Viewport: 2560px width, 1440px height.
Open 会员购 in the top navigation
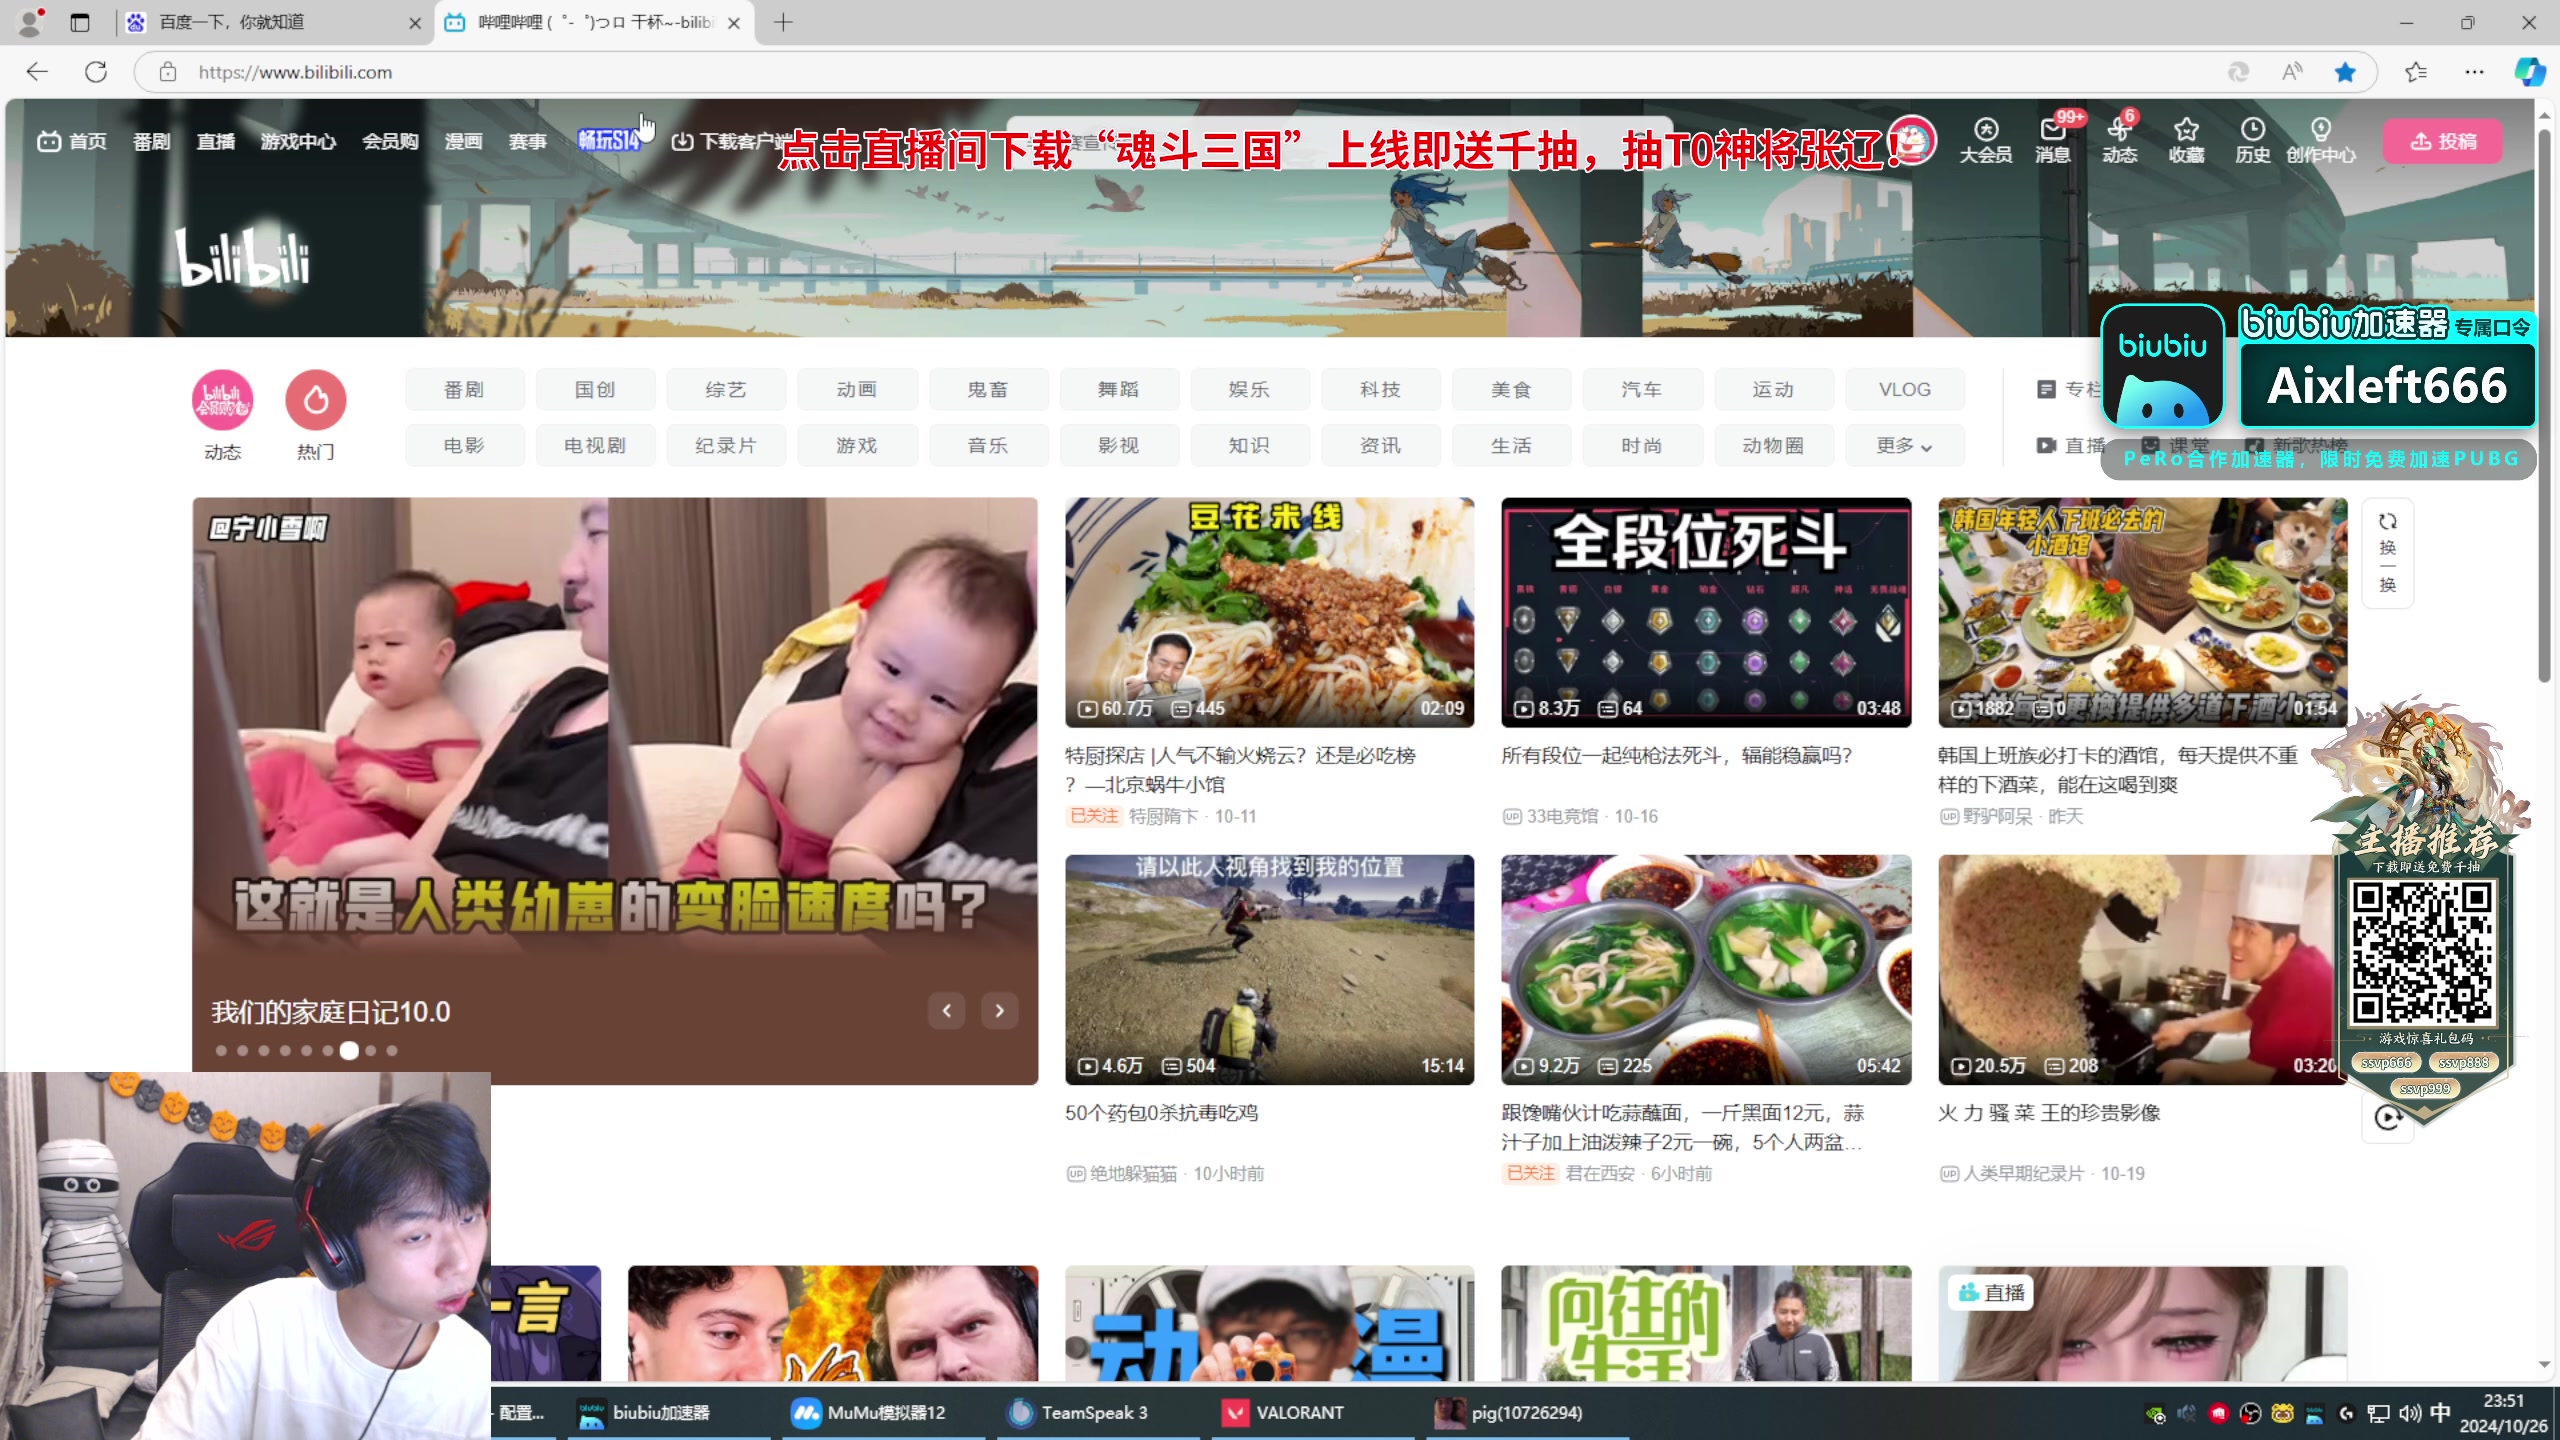coord(390,141)
